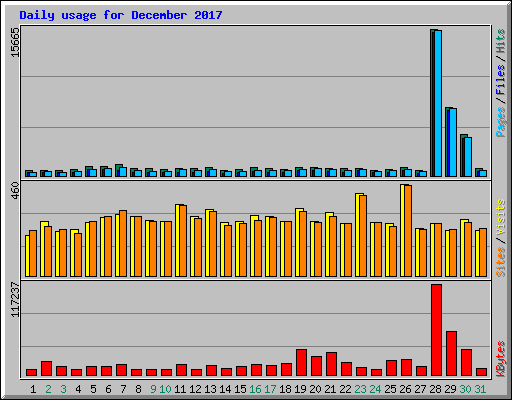Click the tallest hits bar for day 28
This screenshot has height=400, width=512.
432,103
